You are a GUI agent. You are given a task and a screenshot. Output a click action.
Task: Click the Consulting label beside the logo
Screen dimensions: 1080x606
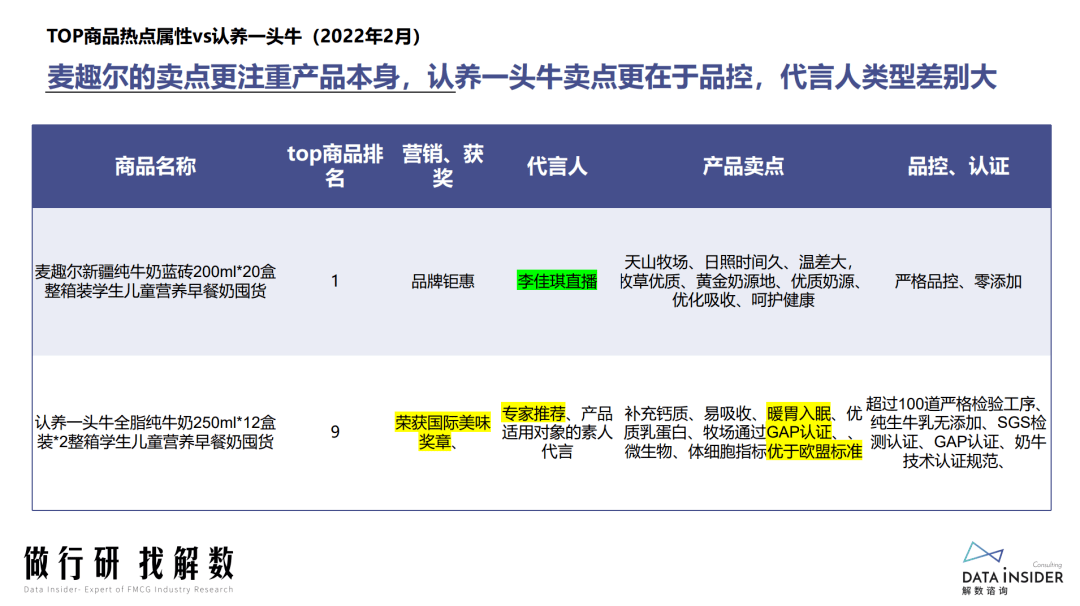pos(1049,567)
